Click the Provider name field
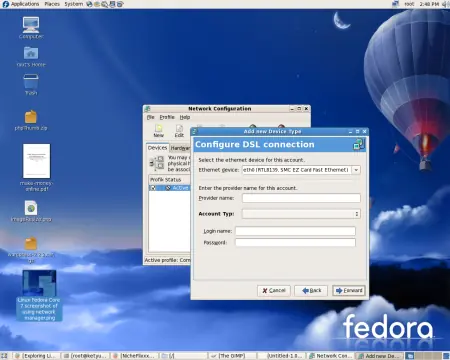450x360 pixels. point(301,198)
